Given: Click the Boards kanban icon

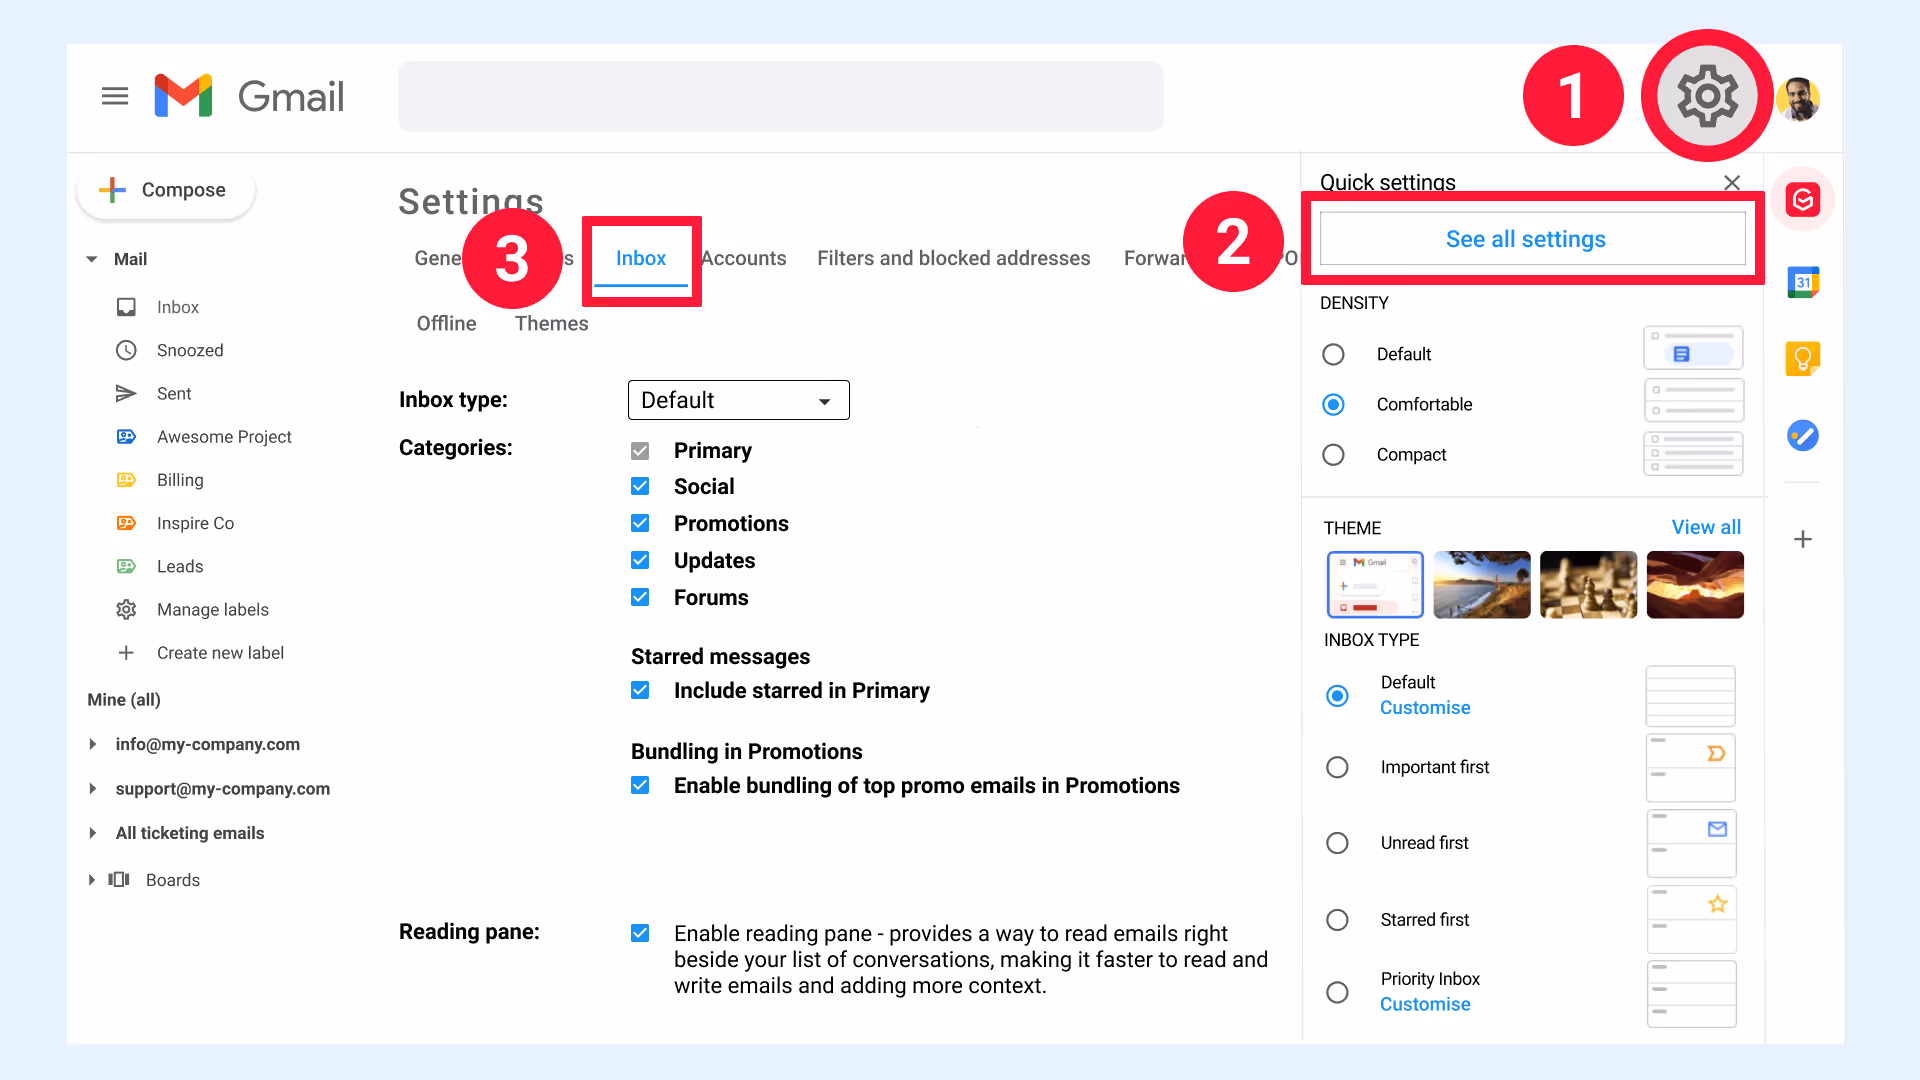Looking at the screenshot, I should pos(119,879).
